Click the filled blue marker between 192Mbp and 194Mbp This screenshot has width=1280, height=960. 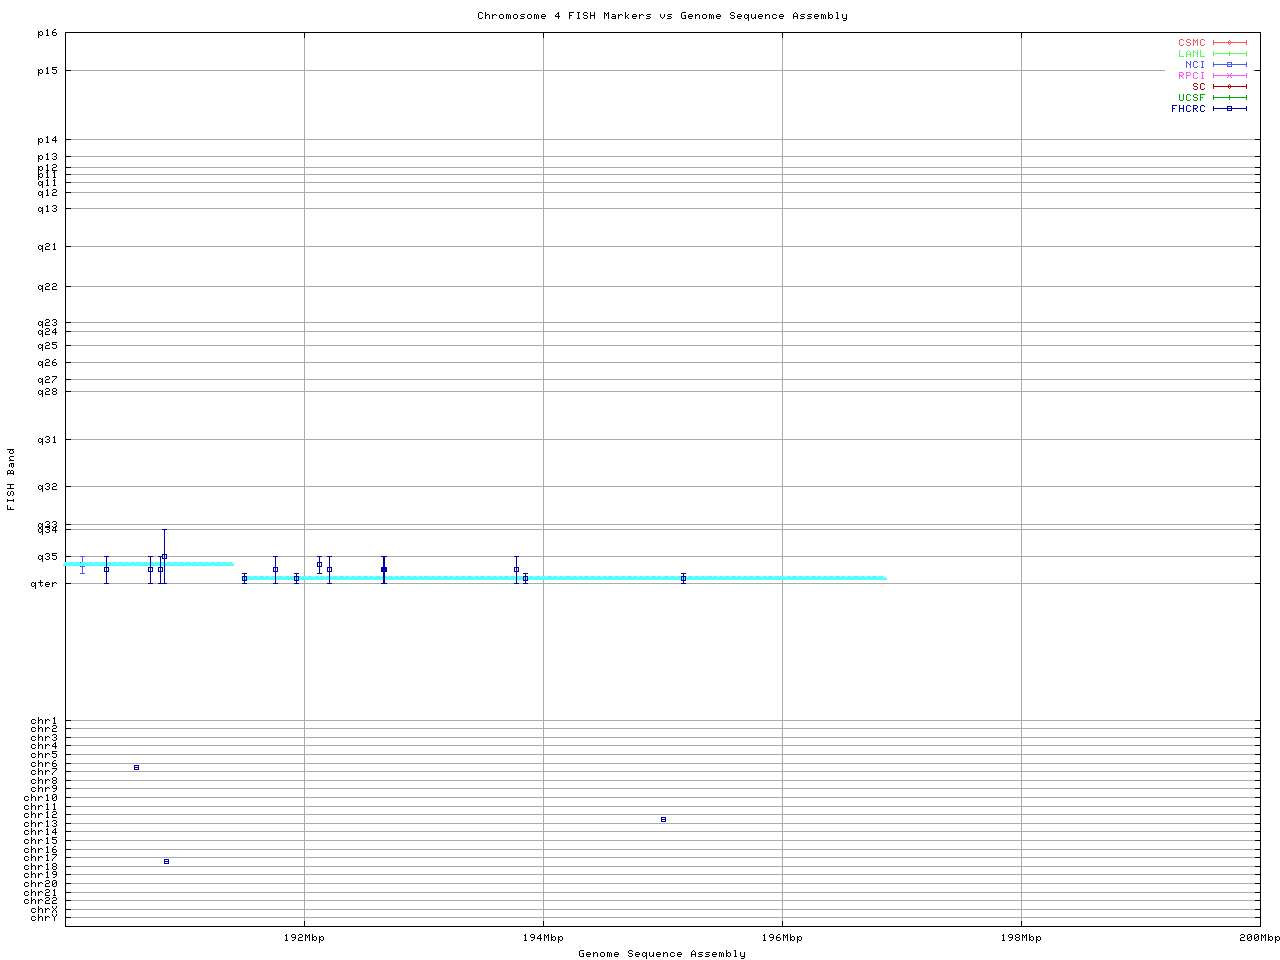[384, 569]
